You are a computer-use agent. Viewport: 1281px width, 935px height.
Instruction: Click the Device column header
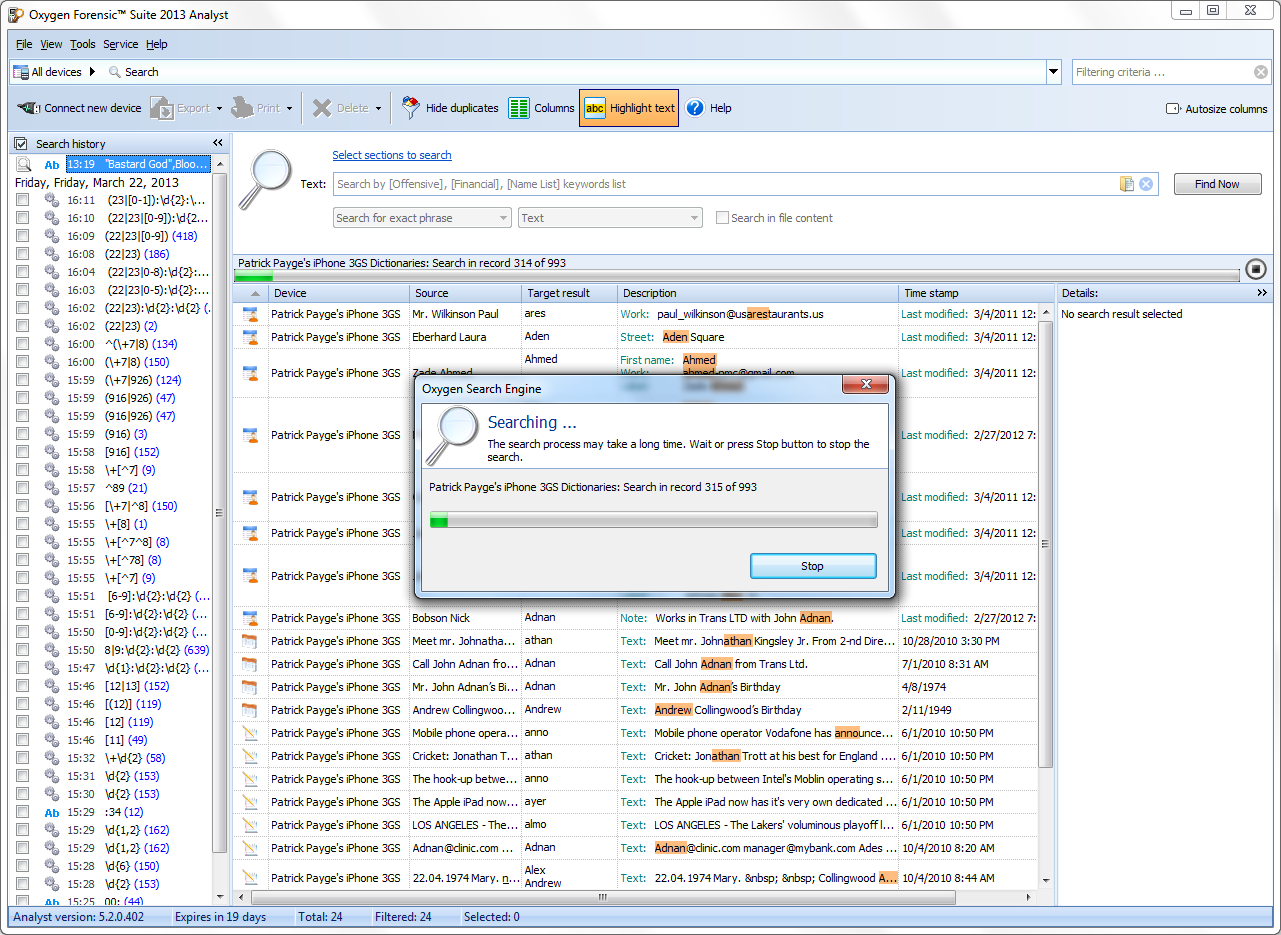click(x=339, y=293)
